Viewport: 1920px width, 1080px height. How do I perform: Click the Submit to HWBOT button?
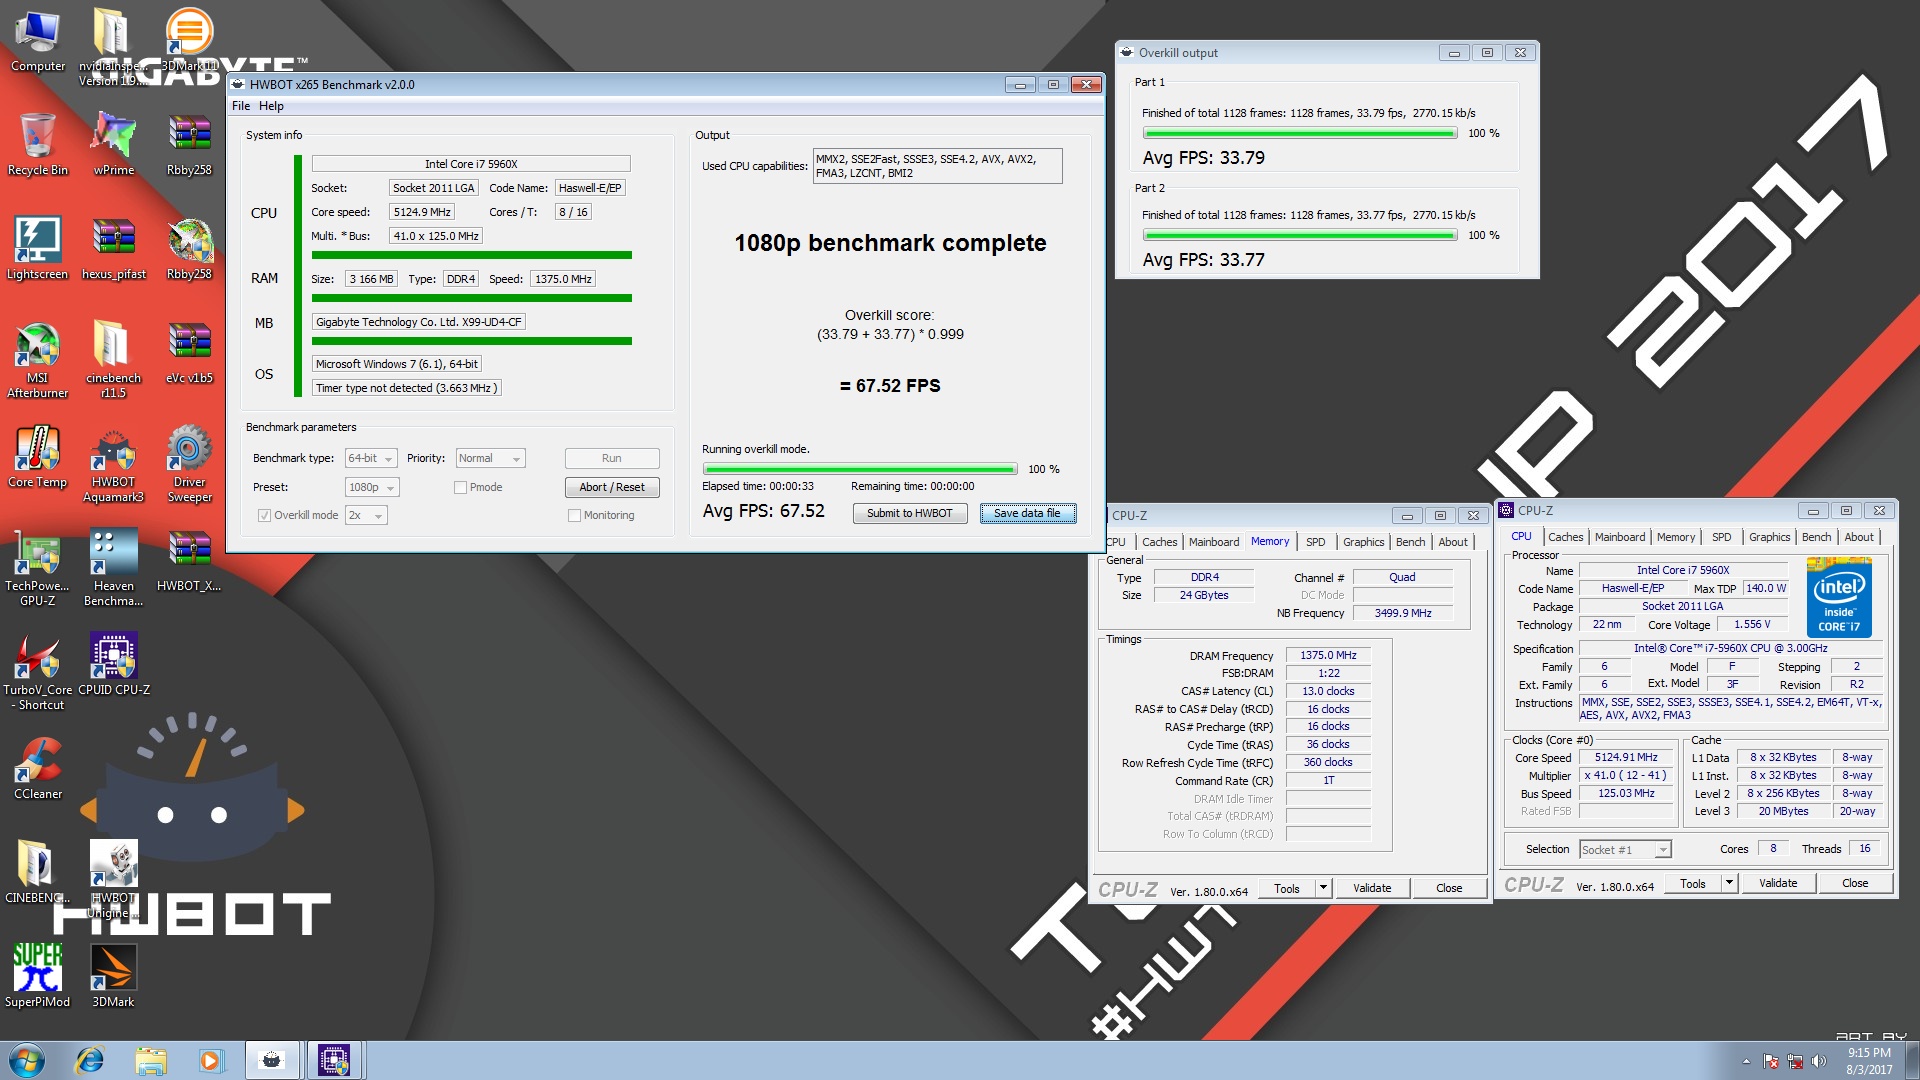click(909, 514)
